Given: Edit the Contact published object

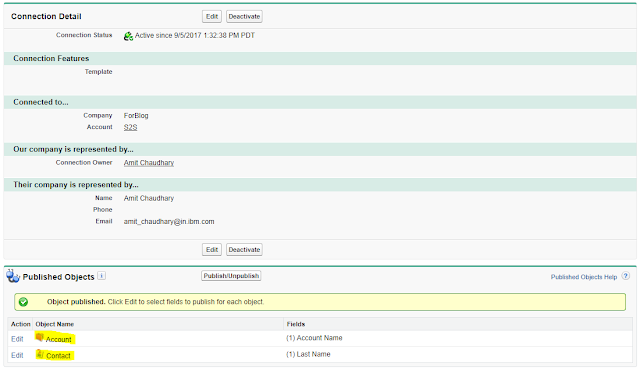Looking at the screenshot, I should 17,355.
